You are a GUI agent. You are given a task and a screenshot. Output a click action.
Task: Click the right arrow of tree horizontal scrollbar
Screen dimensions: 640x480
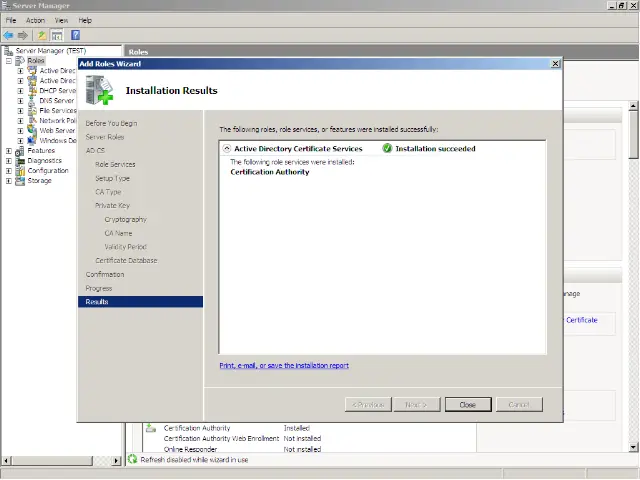[116, 460]
